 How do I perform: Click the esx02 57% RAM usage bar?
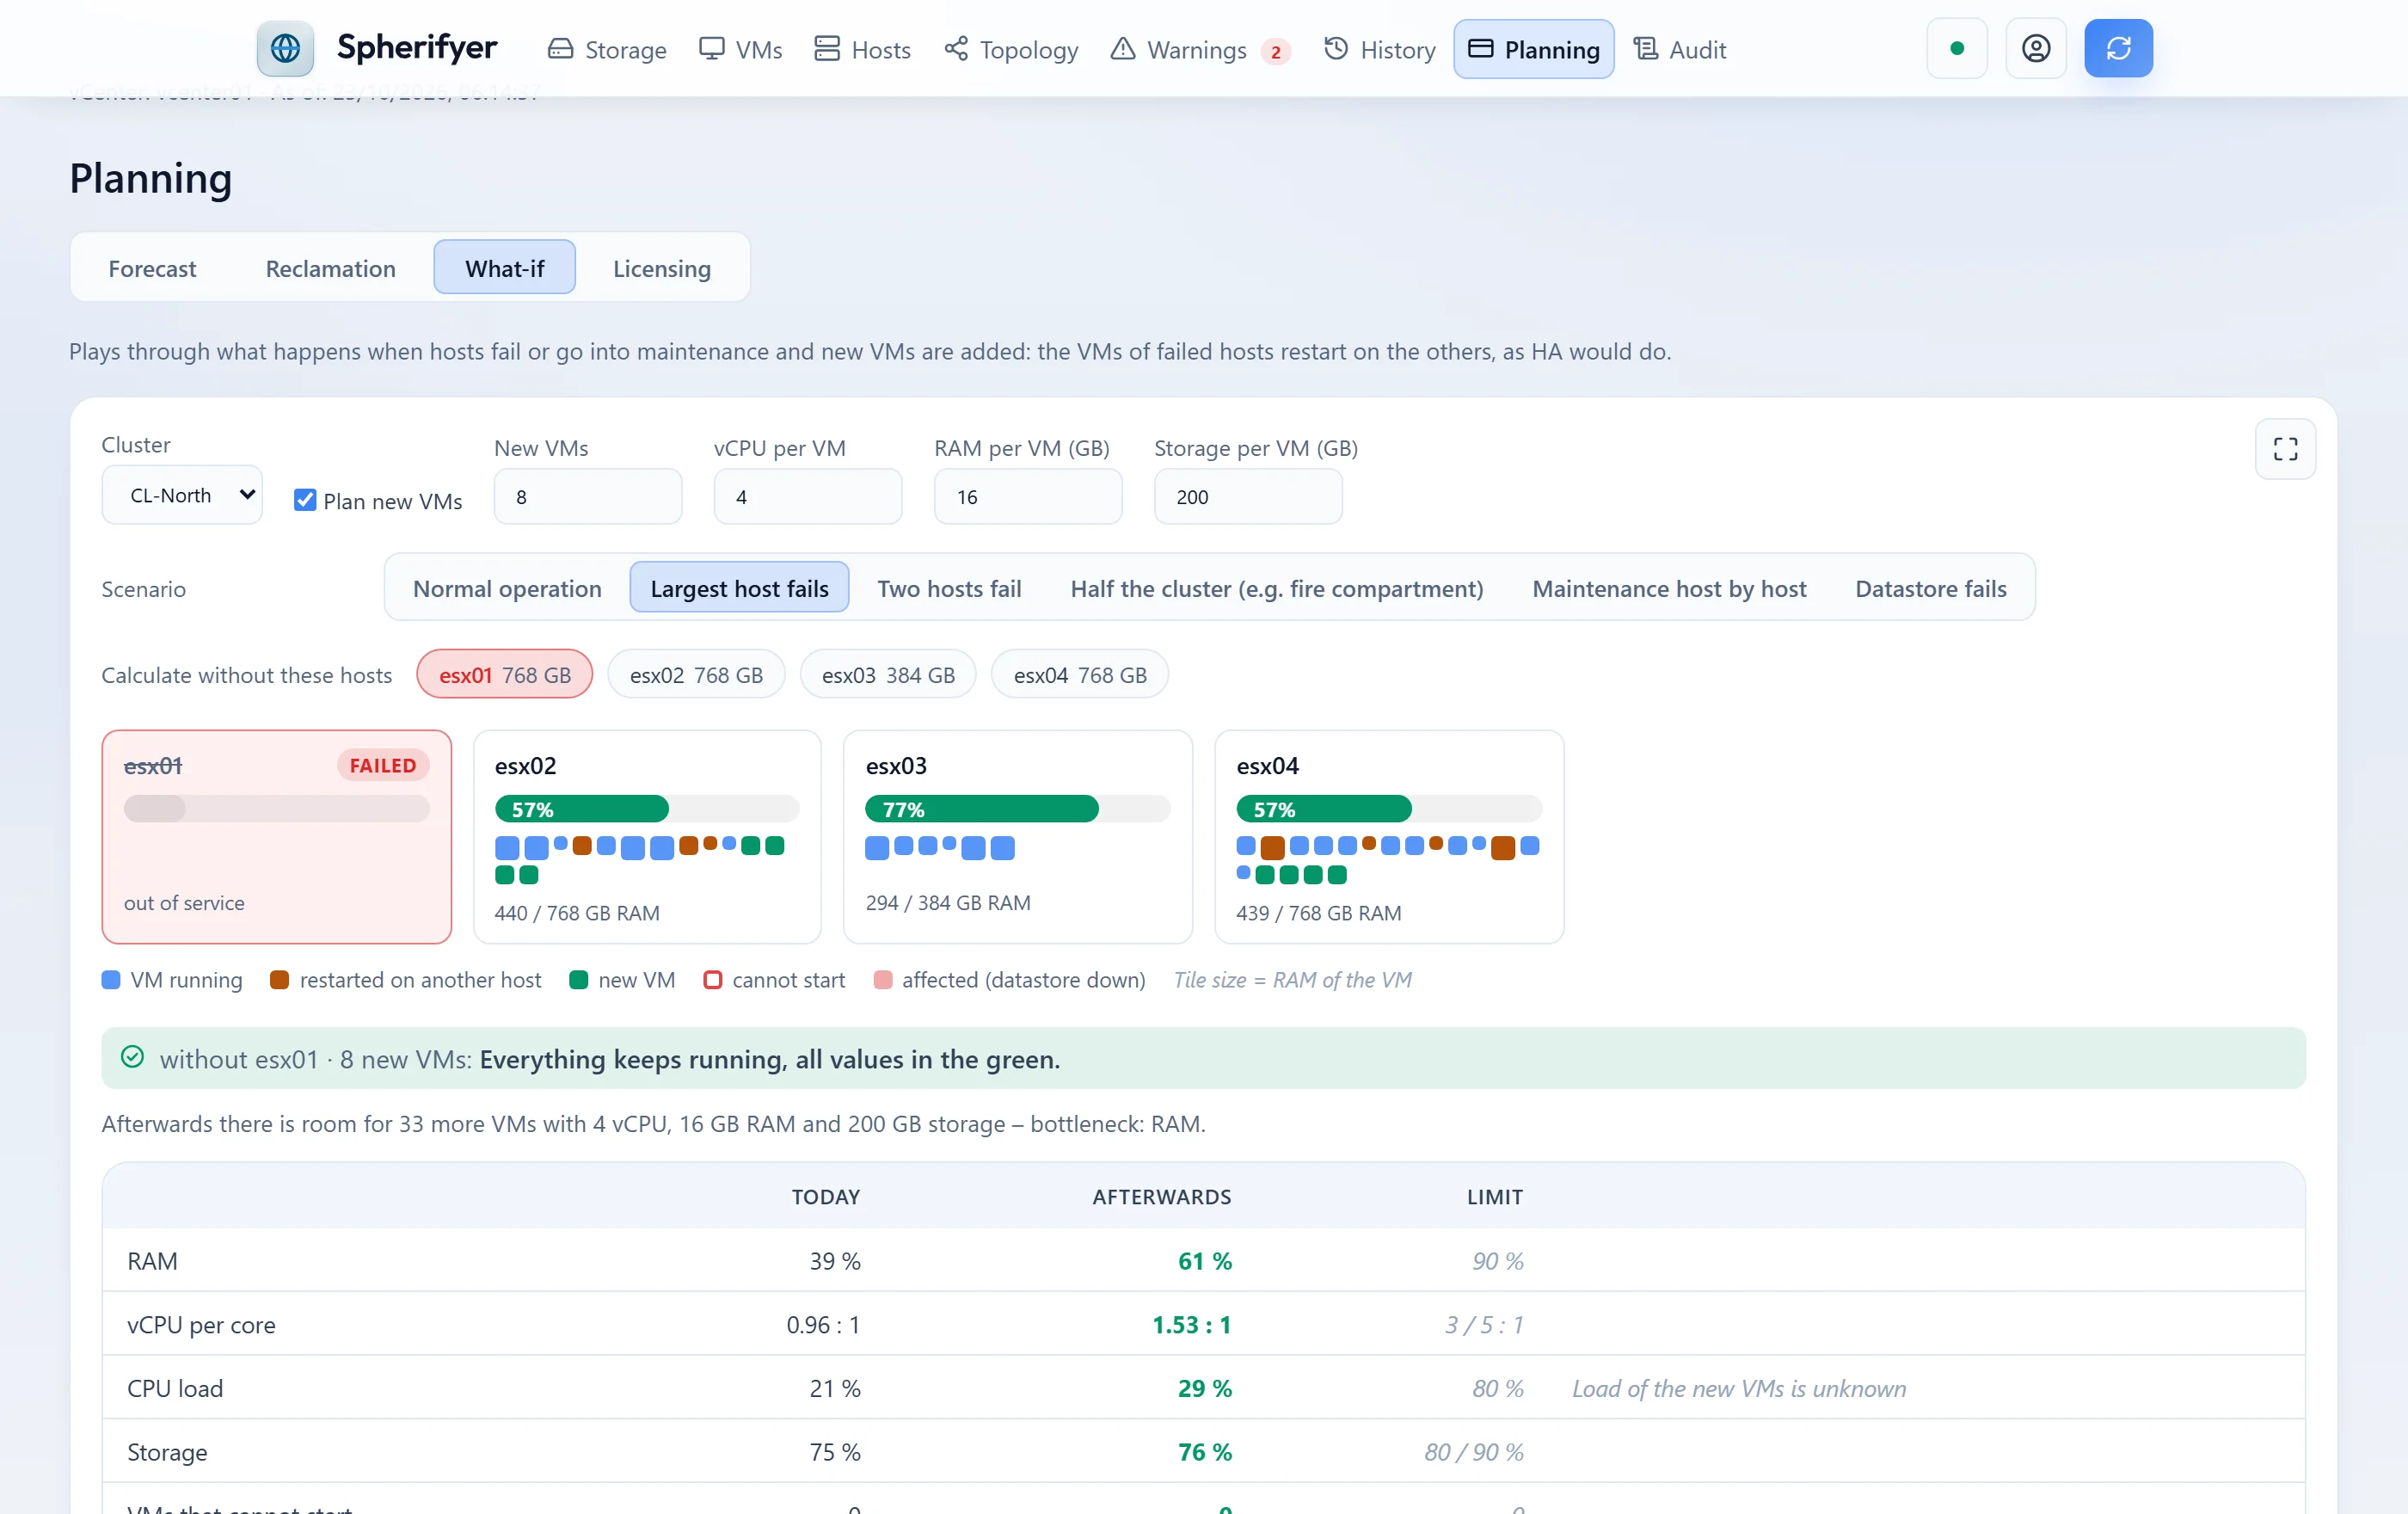coord(647,808)
